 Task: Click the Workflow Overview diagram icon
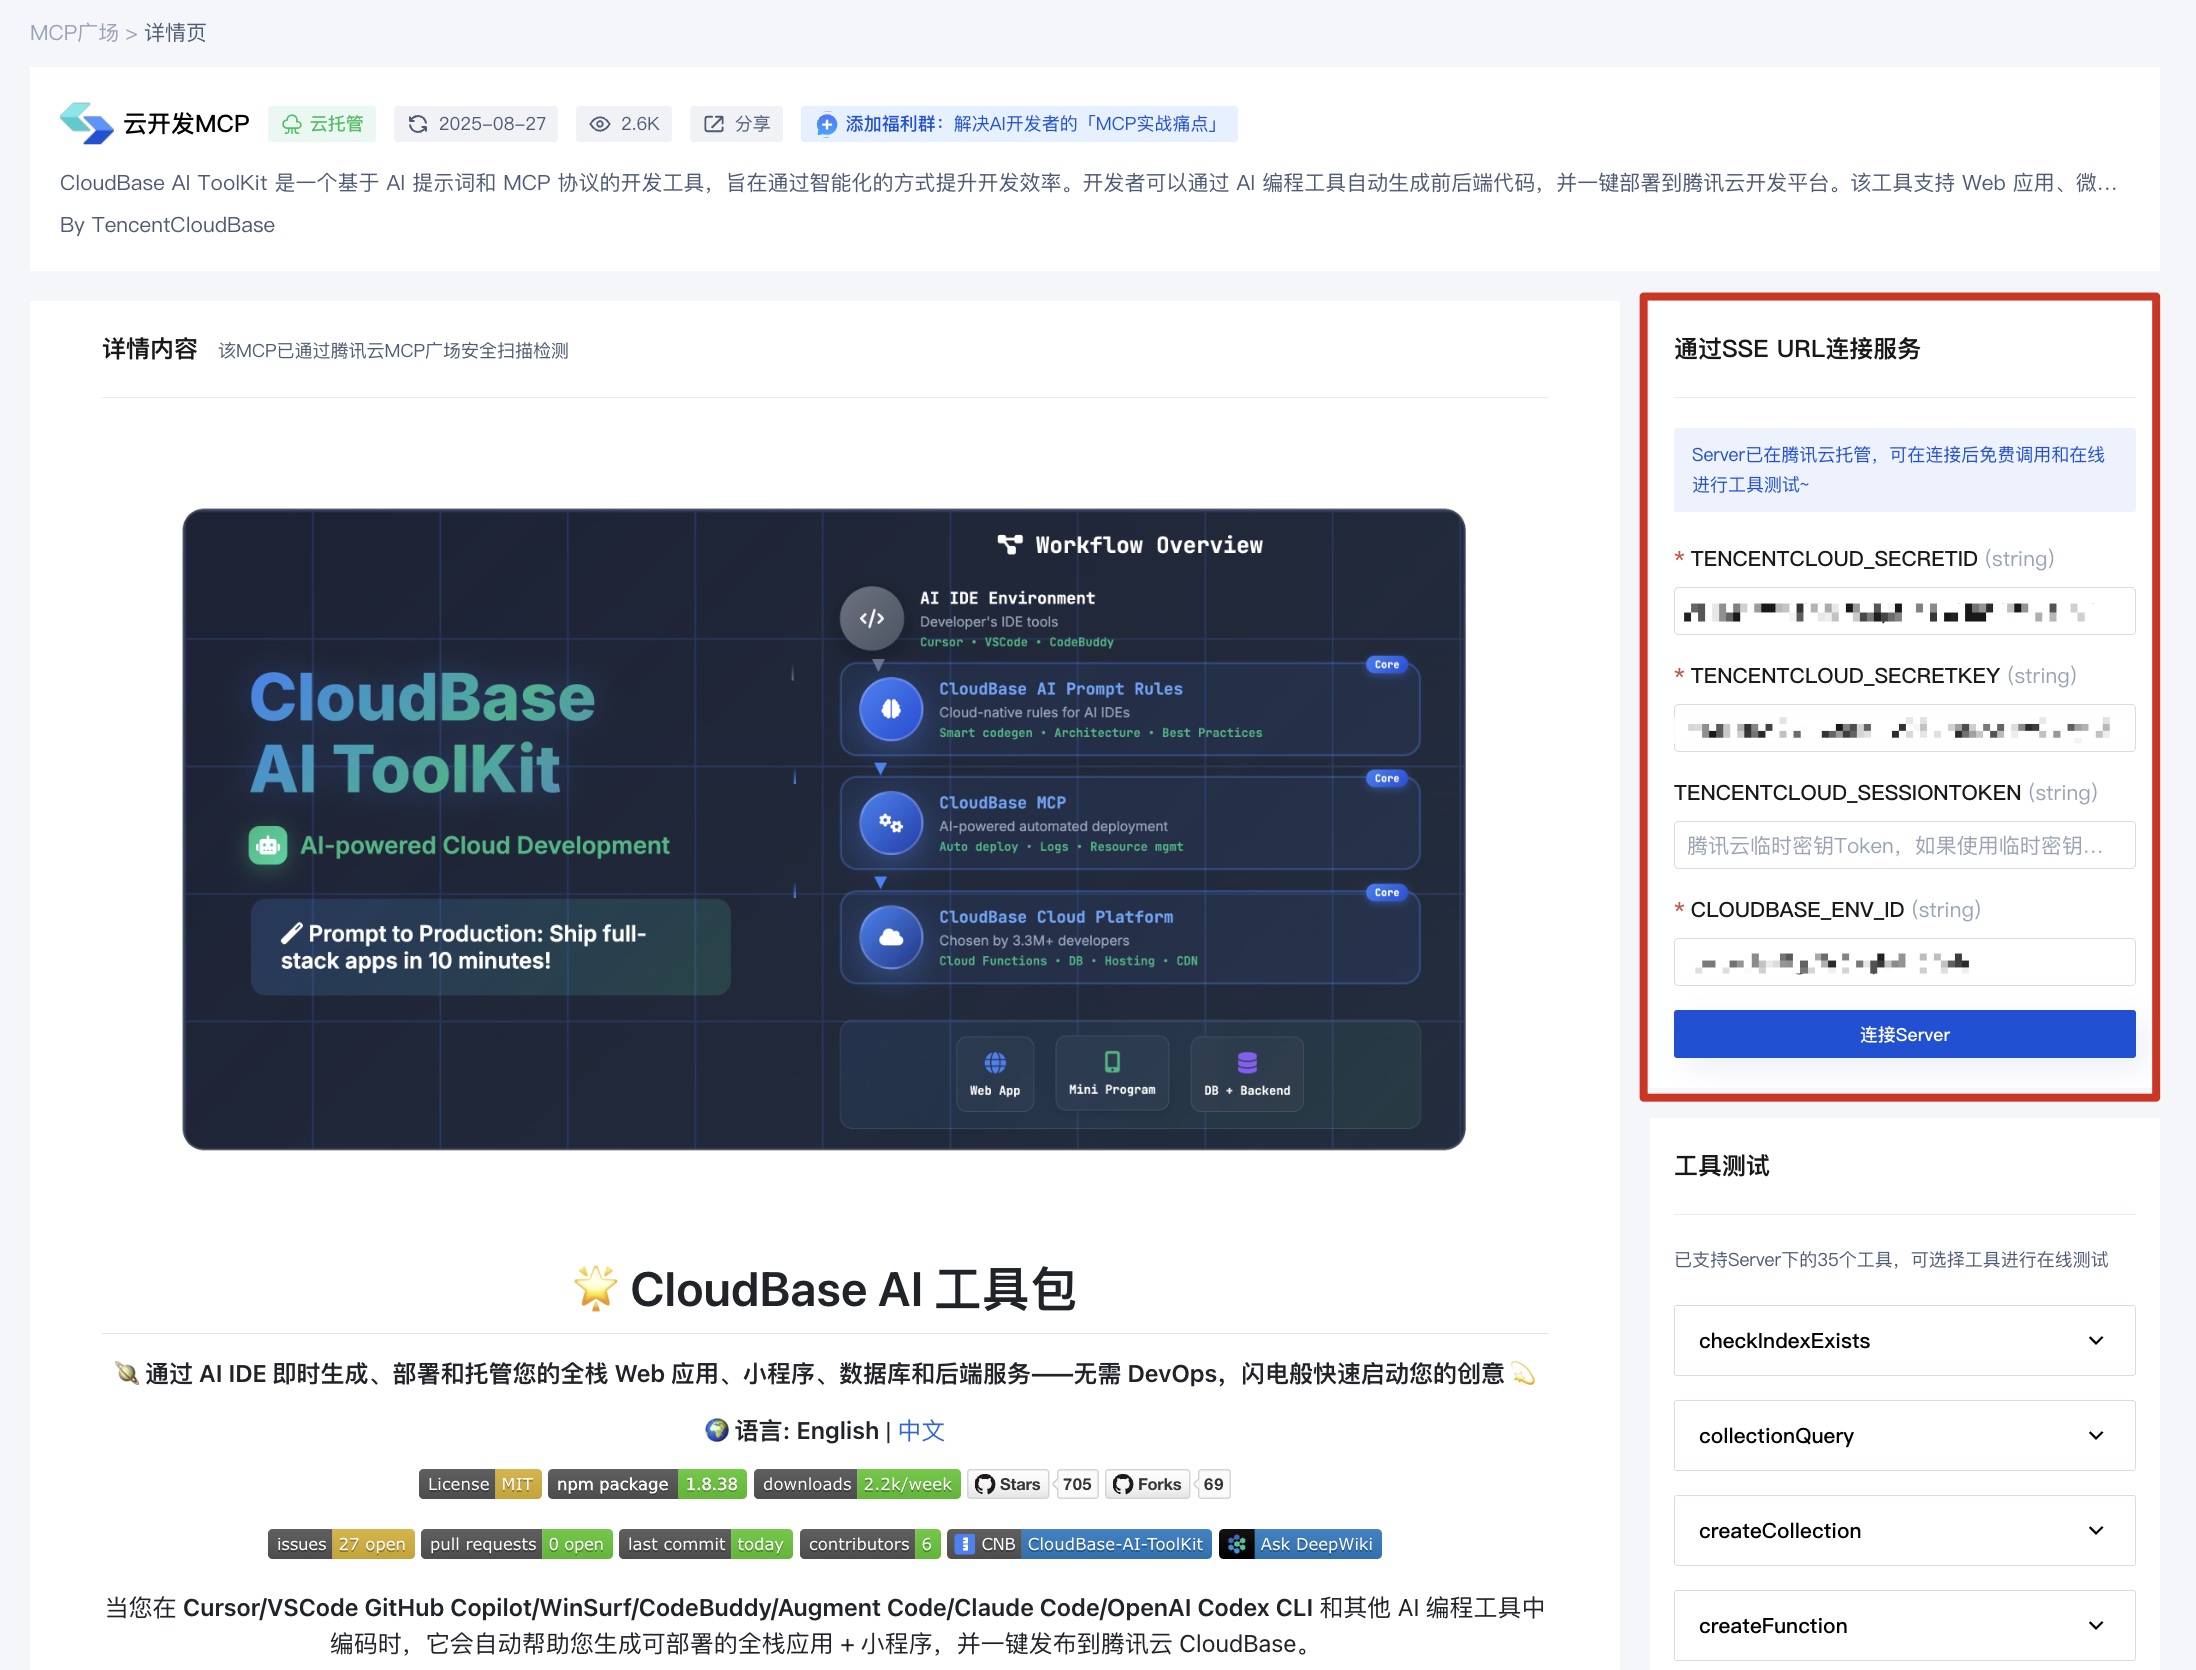(x=1010, y=545)
